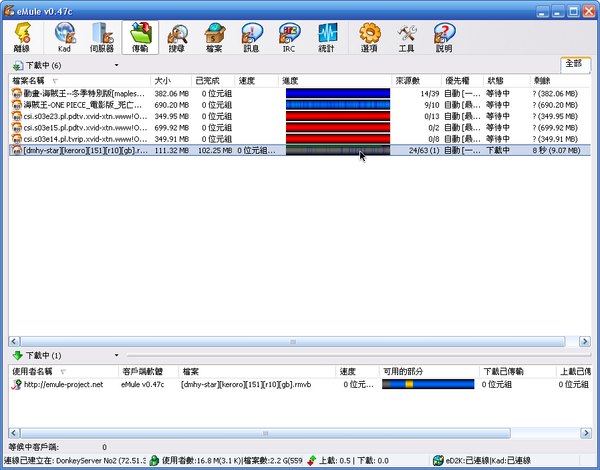Select the 傳輸 transfers toolbar icon
Viewport: 600px width, 470px height.
[x=140, y=38]
